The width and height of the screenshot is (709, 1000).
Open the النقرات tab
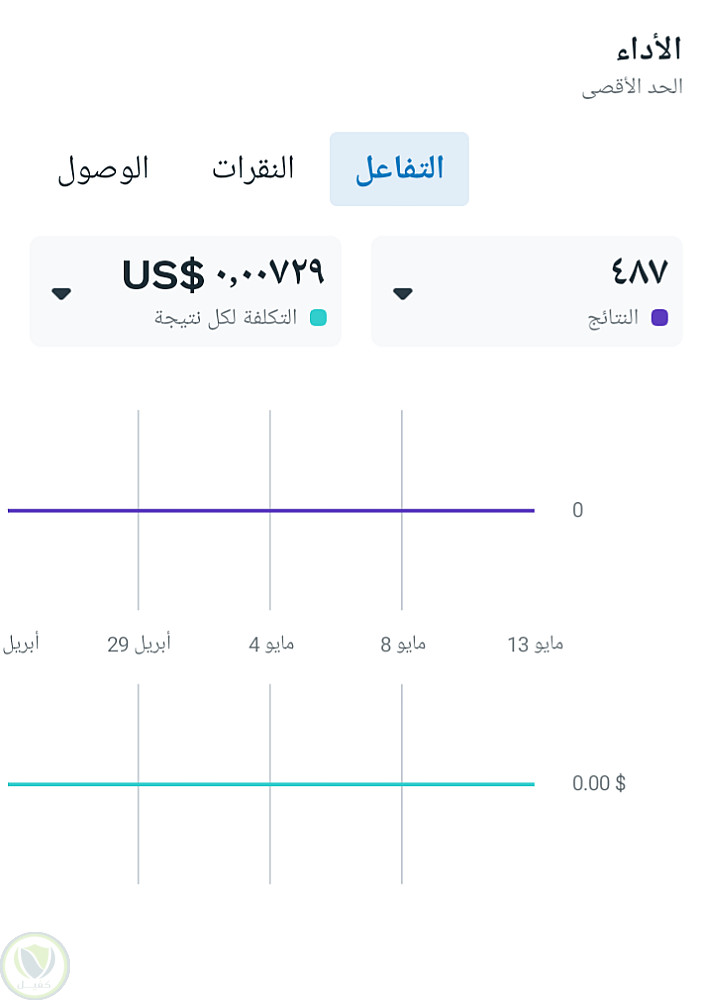point(253,169)
